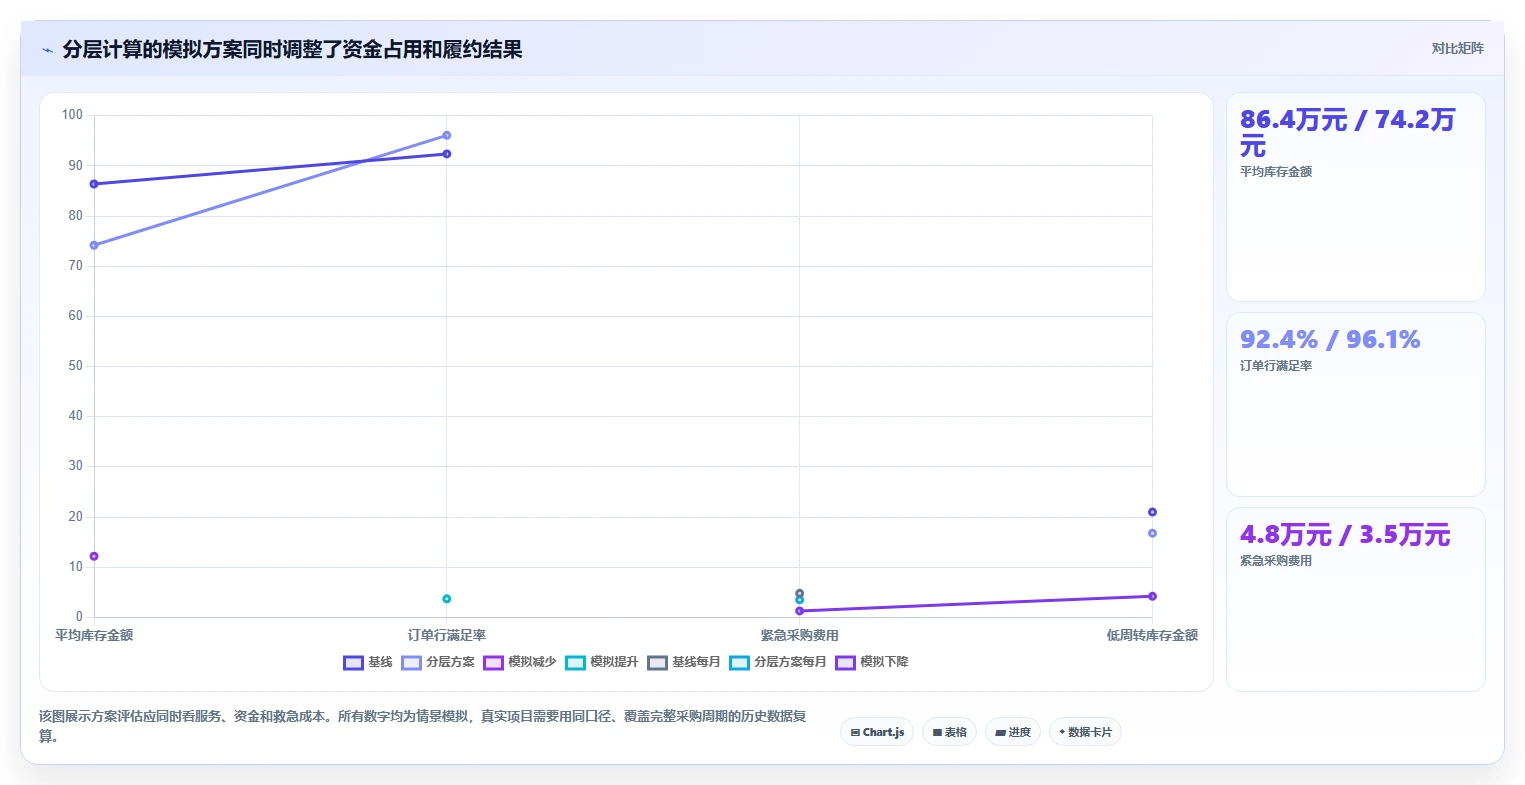This screenshot has width=1525, height=785.
Task: Toggle the 分层方案 legend series
Action: click(x=438, y=662)
